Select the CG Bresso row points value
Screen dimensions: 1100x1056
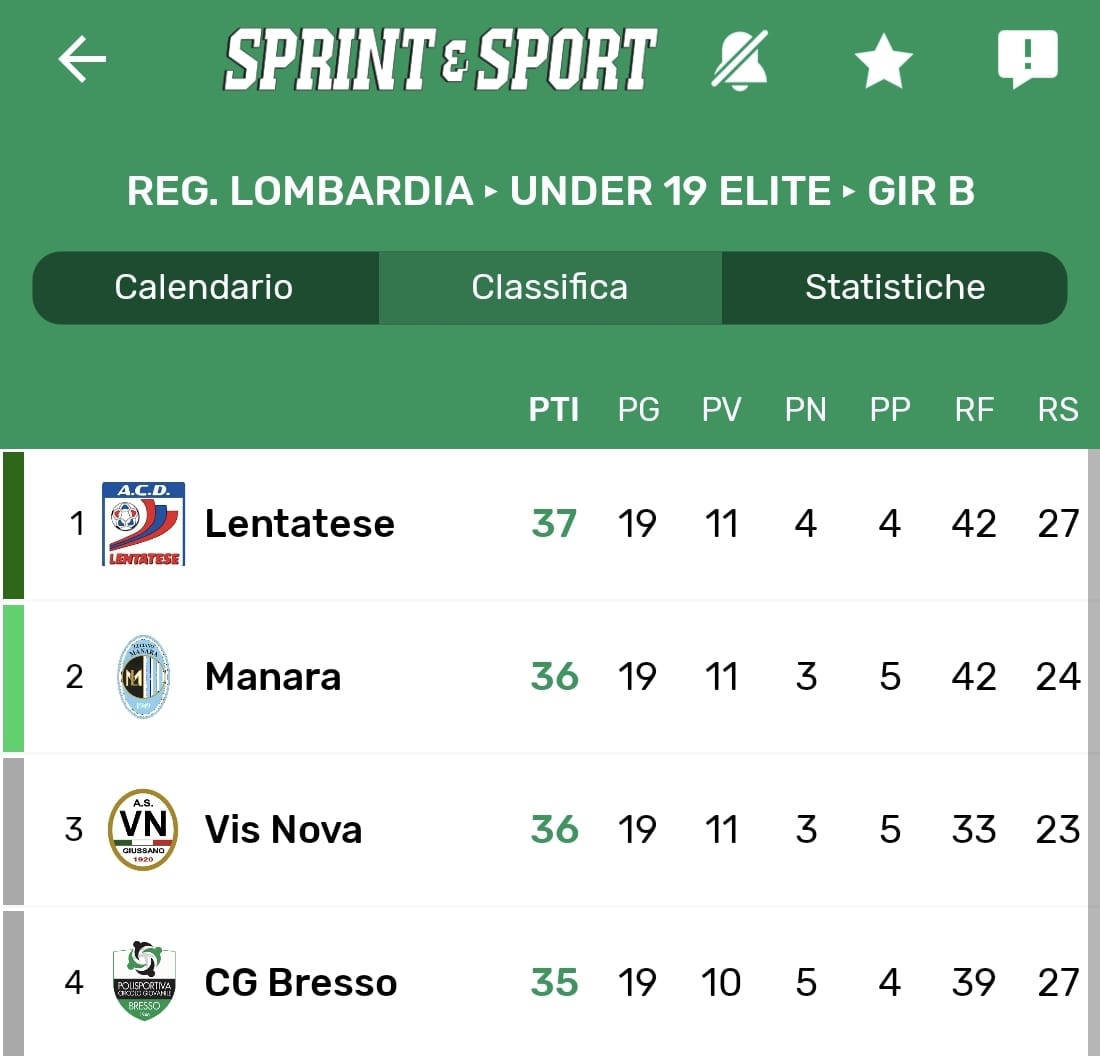555,983
